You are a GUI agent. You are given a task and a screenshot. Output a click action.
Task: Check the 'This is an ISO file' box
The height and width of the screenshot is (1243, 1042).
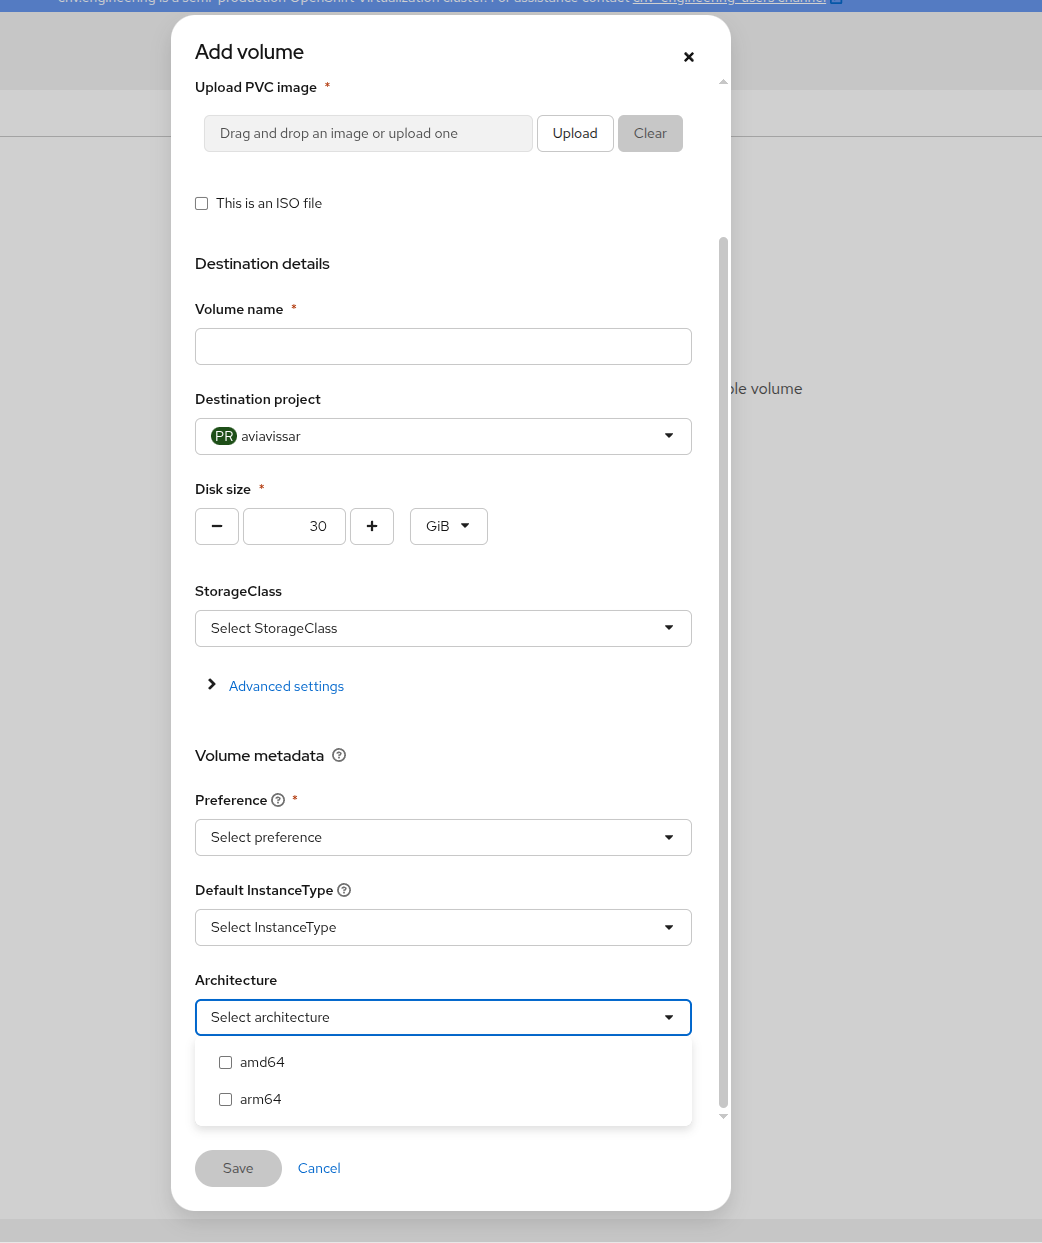pos(202,203)
